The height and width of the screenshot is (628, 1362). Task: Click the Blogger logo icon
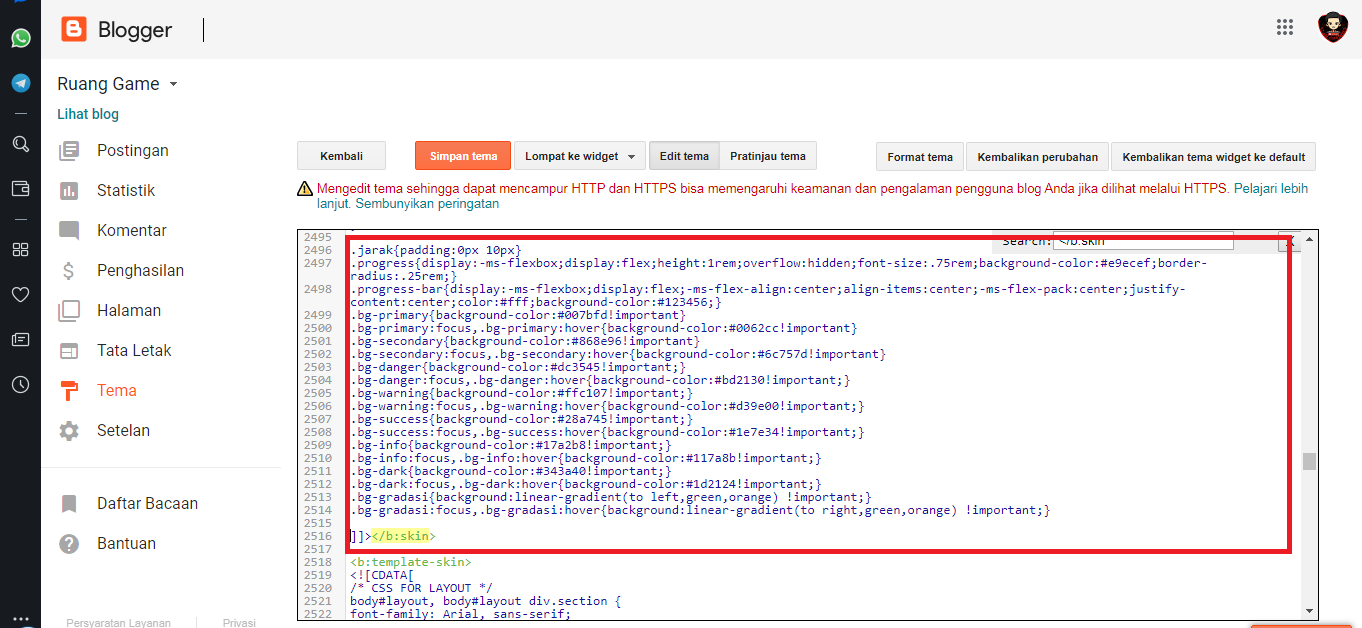(x=74, y=30)
